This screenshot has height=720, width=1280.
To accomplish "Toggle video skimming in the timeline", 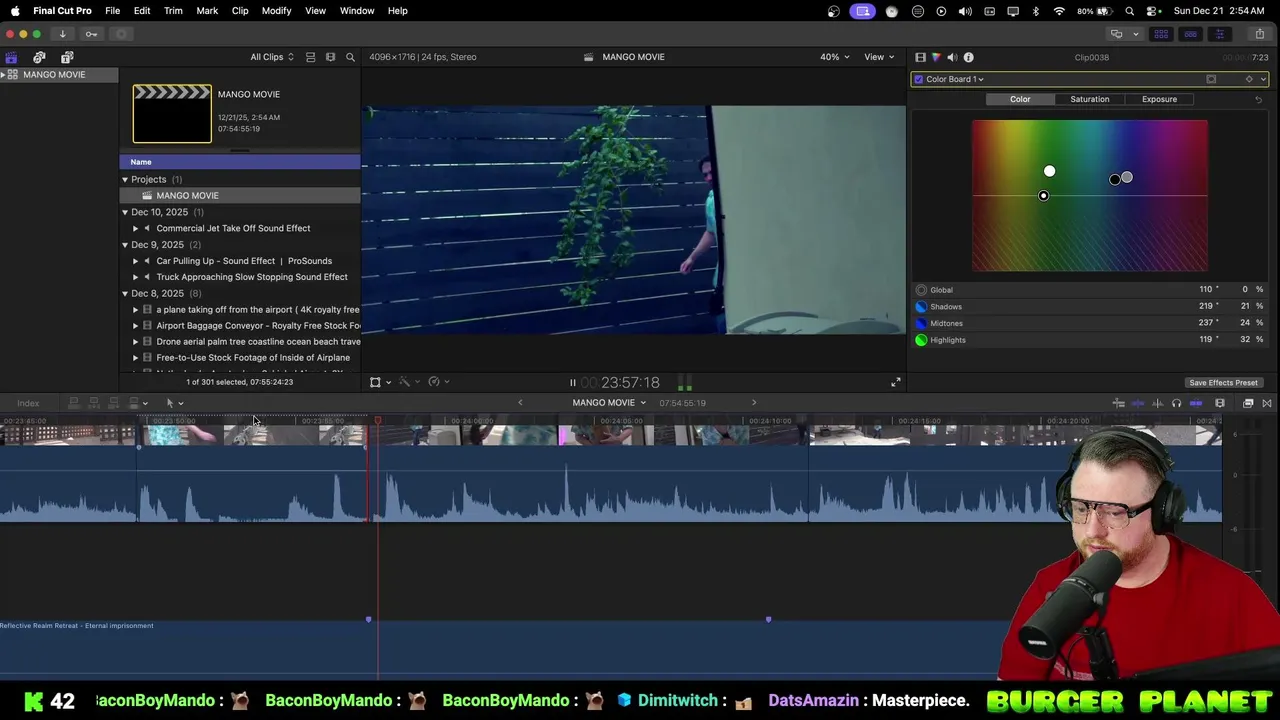I will coord(1138,403).
